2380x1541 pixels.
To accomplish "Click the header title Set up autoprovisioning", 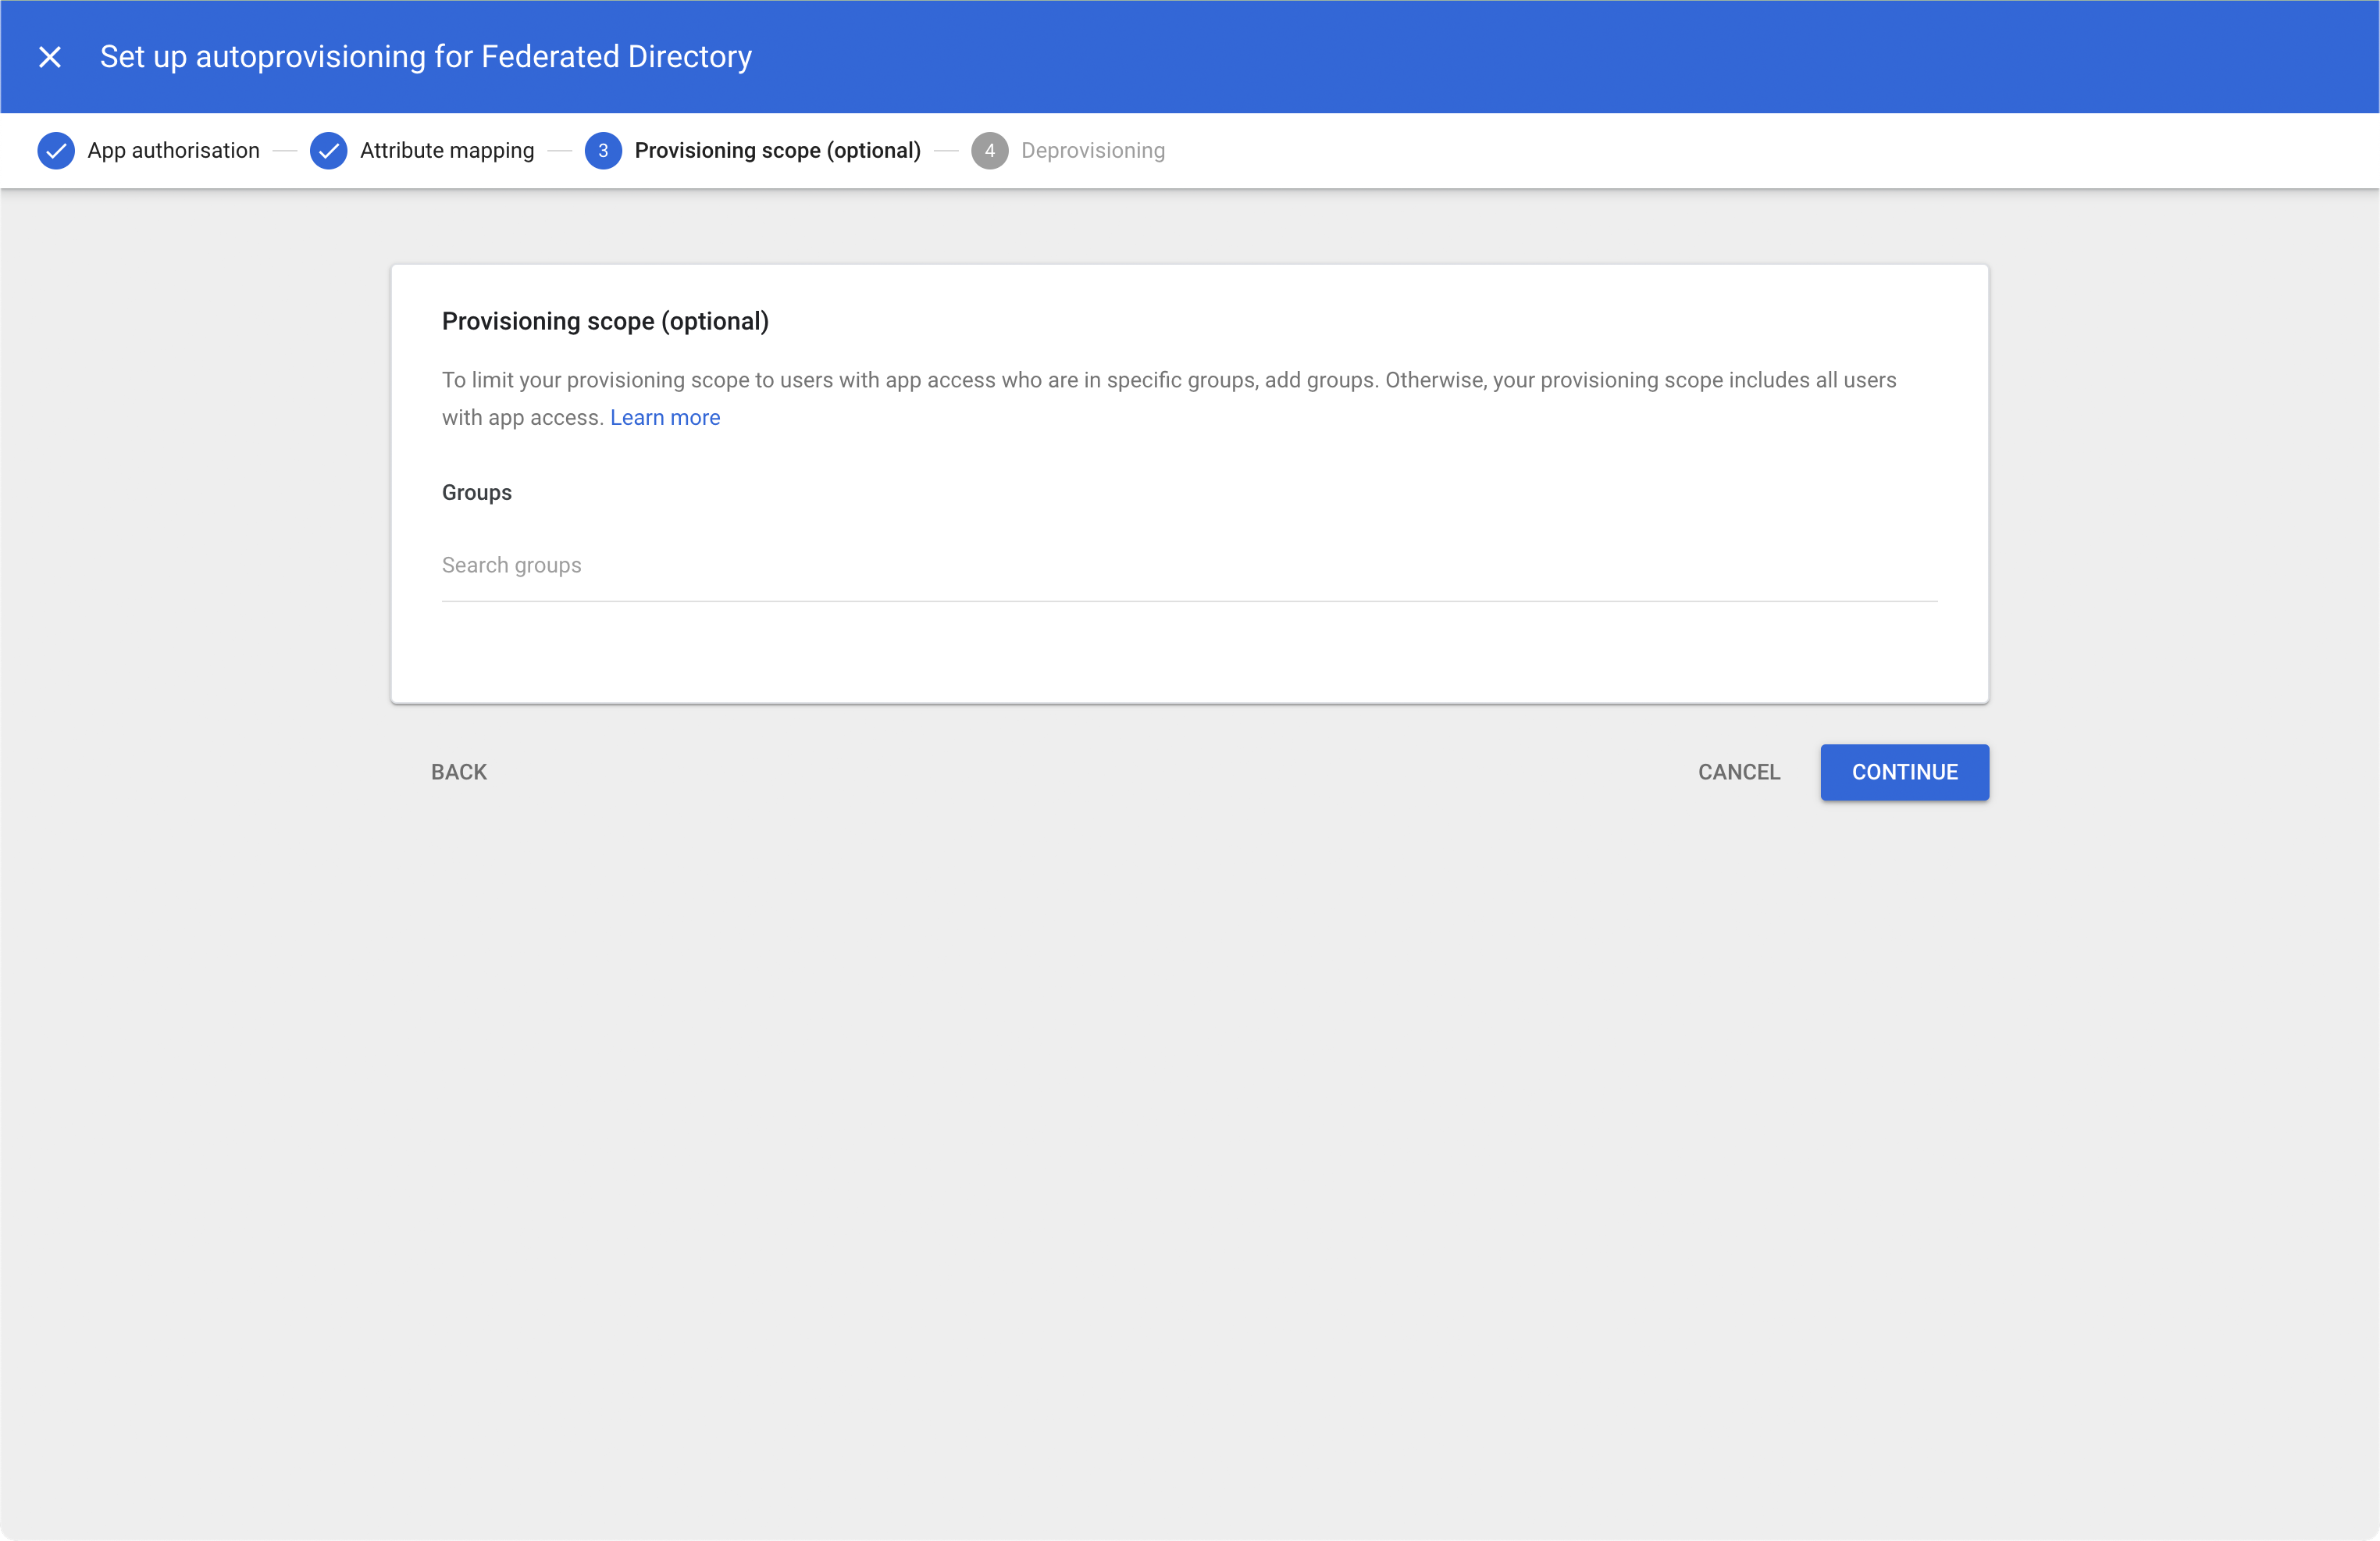I will [425, 57].
